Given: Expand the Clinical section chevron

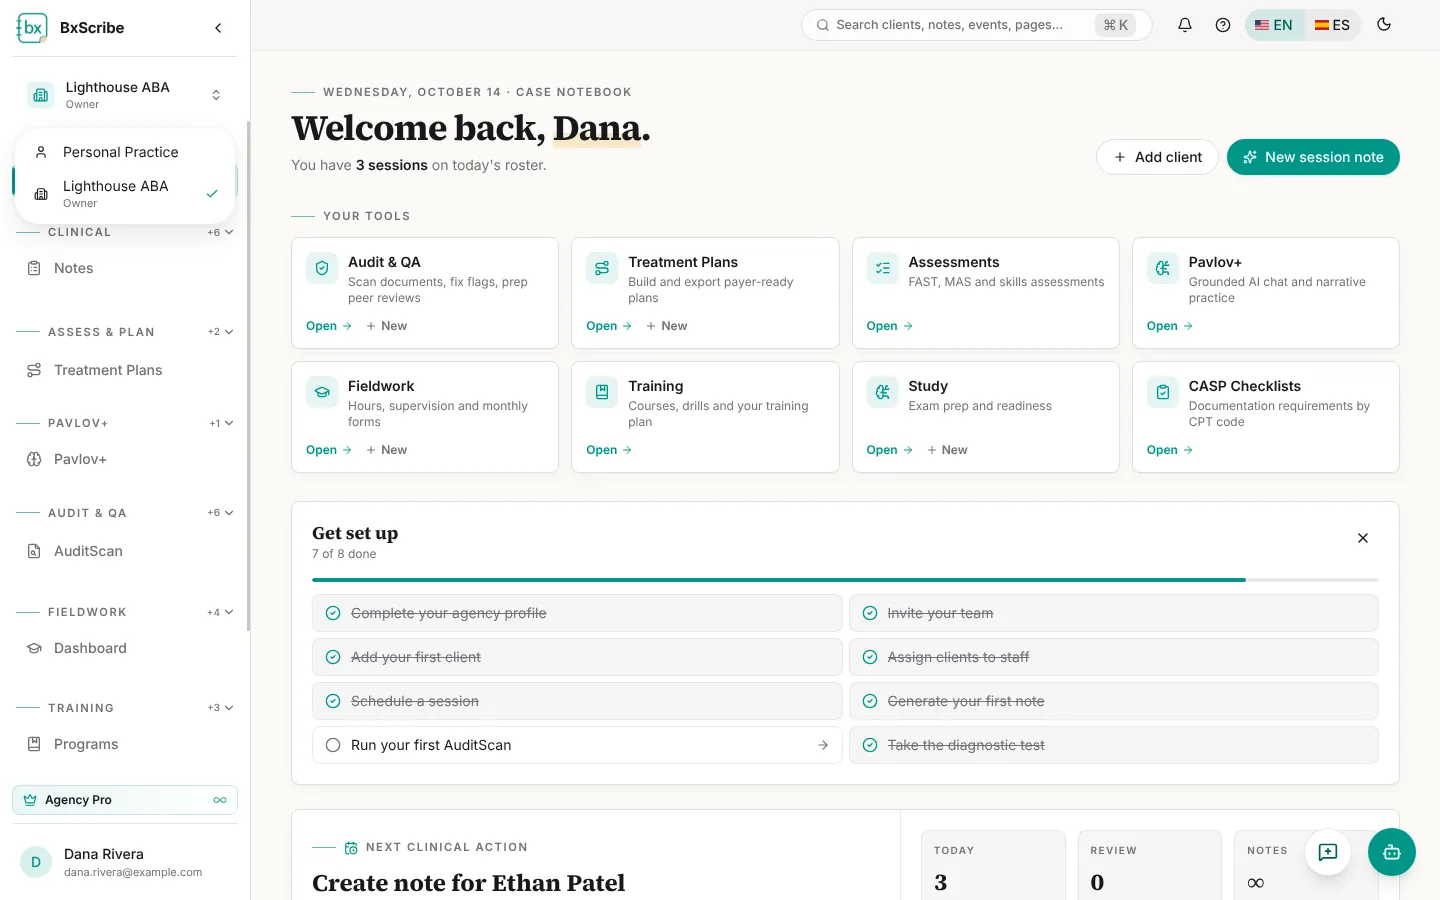Looking at the screenshot, I should [x=229, y=232].
